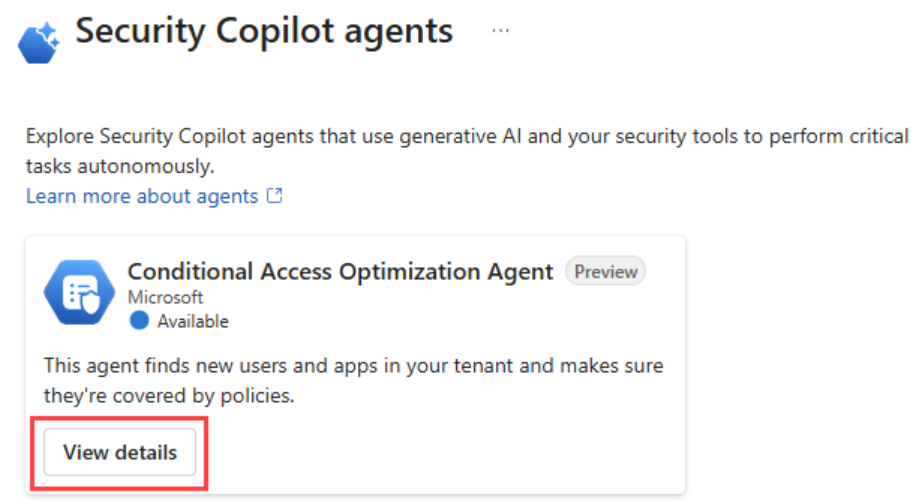Click the 'tasks autonomously' text line
This screenshot has height=504, width=916.
coord(120,165)
